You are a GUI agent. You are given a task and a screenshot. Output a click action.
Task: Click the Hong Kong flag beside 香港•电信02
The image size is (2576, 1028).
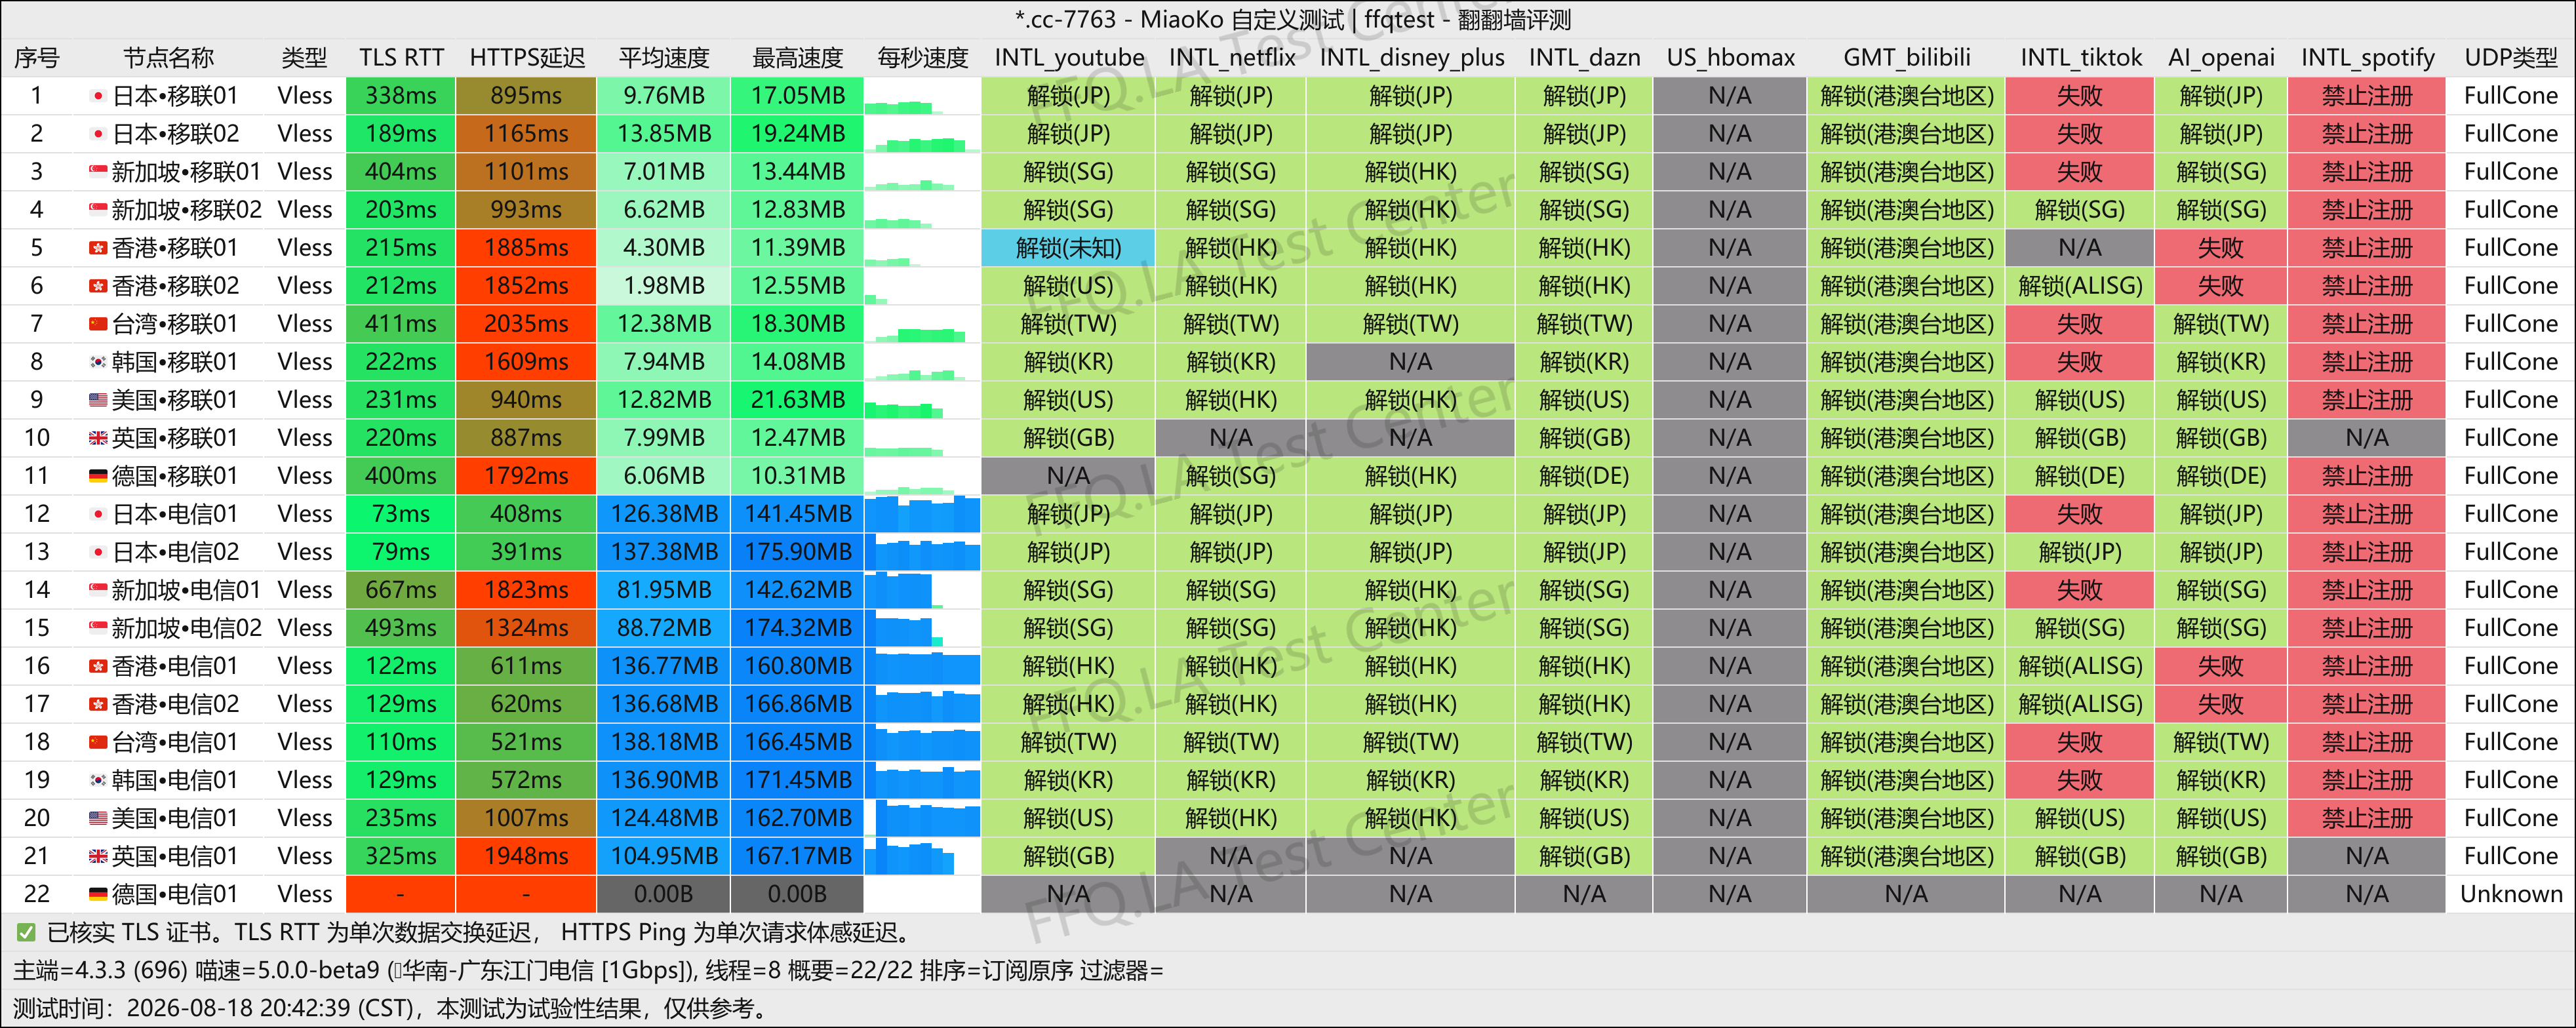click(98, 704)
